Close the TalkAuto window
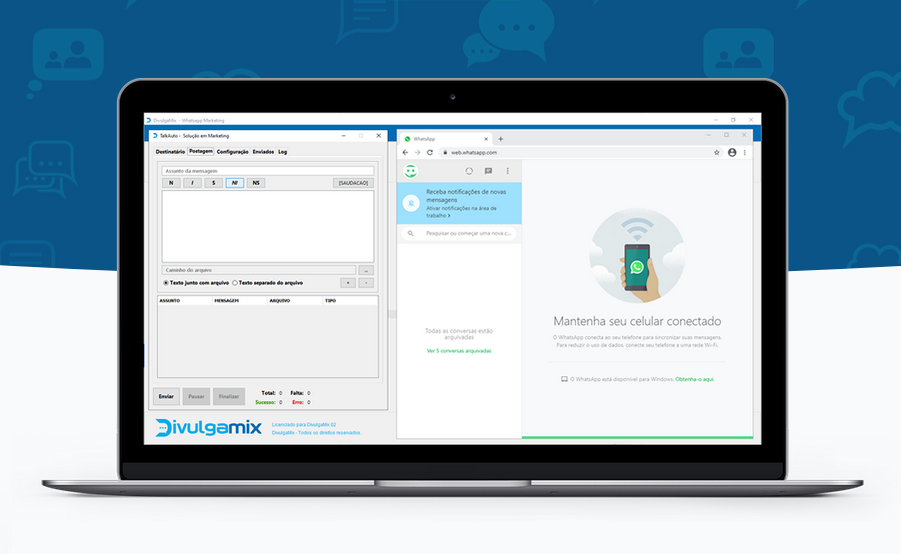The image size is (901, 554). point(378,136)
